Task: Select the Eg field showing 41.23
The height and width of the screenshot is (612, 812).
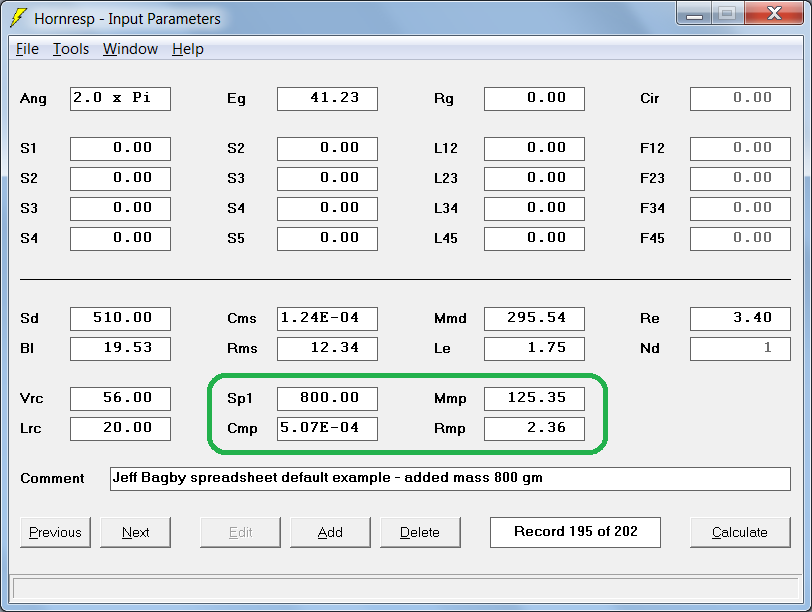Action: pos(327,98)
